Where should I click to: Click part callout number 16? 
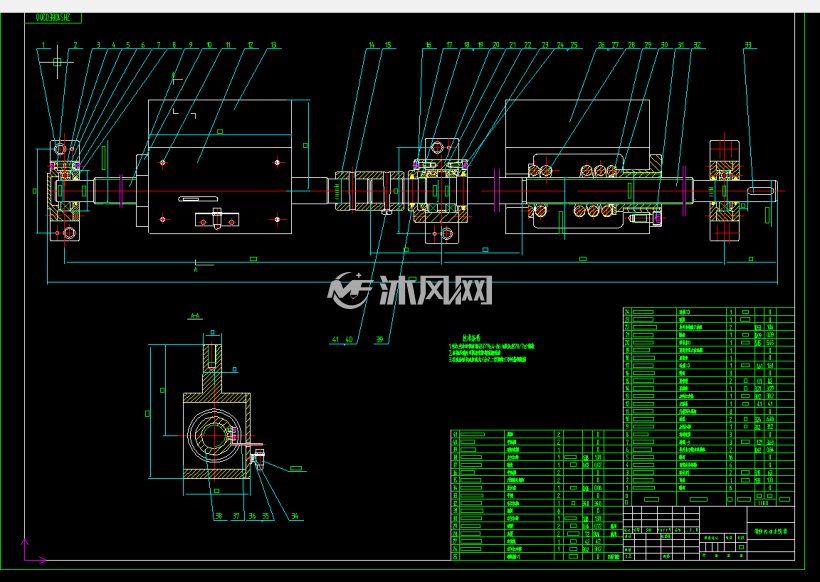point(428,45)
